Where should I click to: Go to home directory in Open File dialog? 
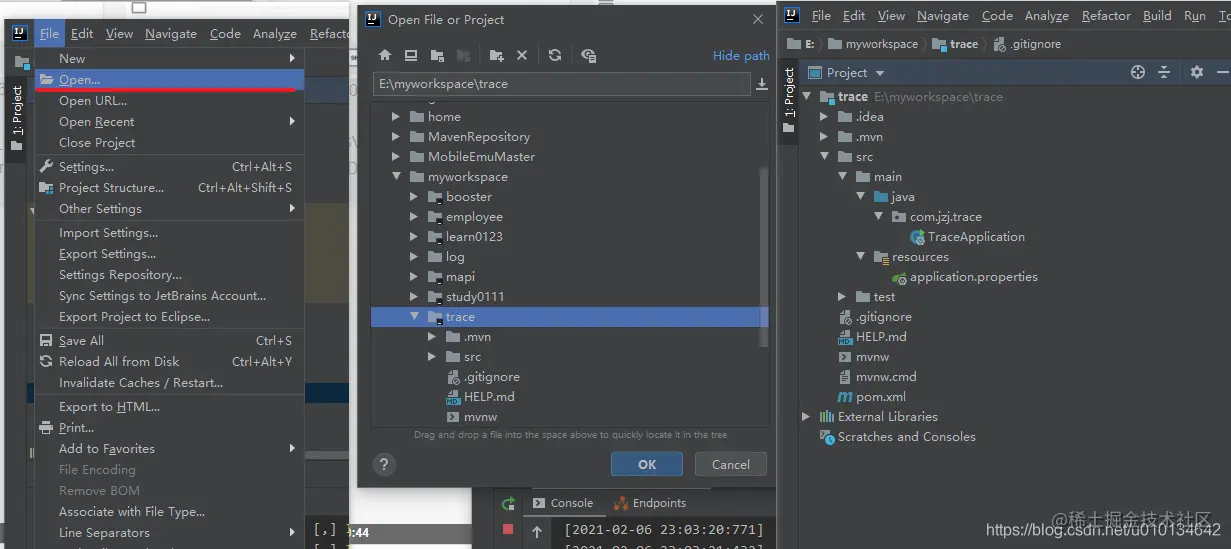pos(385,55)
